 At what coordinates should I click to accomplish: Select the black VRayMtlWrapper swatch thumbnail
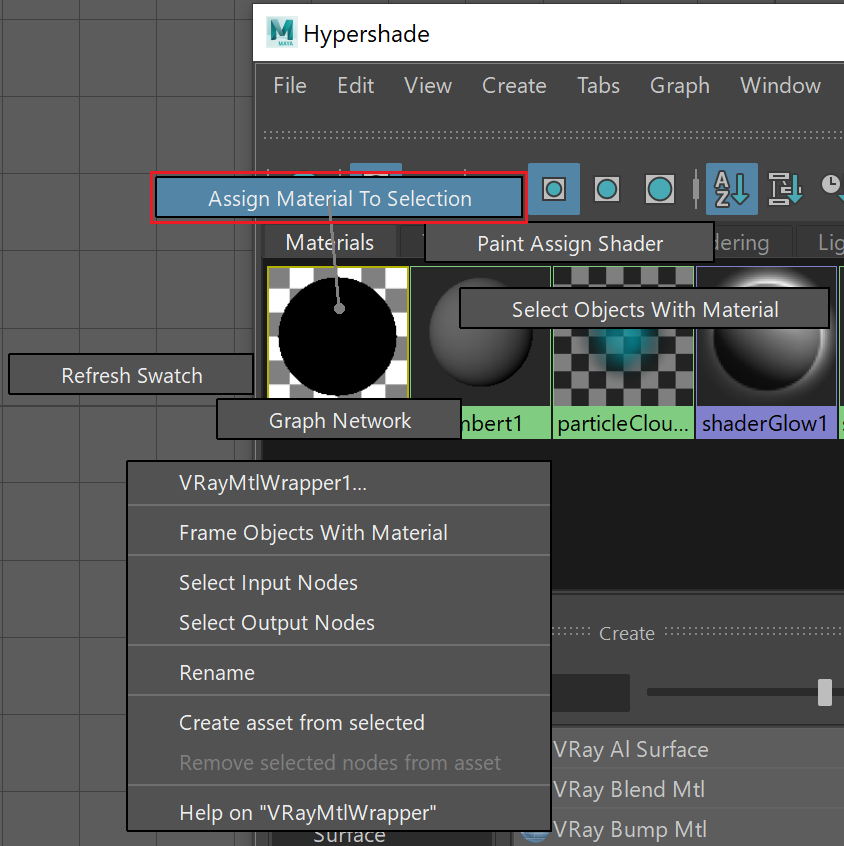[x=338, y=335]
